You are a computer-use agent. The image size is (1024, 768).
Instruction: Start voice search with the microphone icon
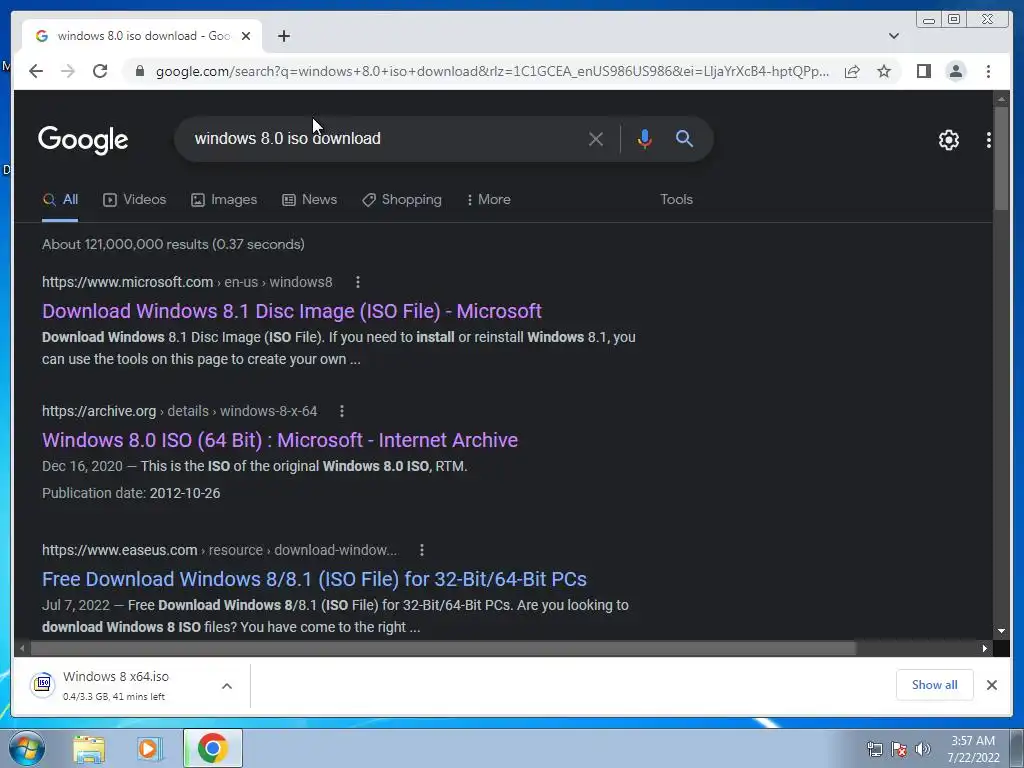645,139
